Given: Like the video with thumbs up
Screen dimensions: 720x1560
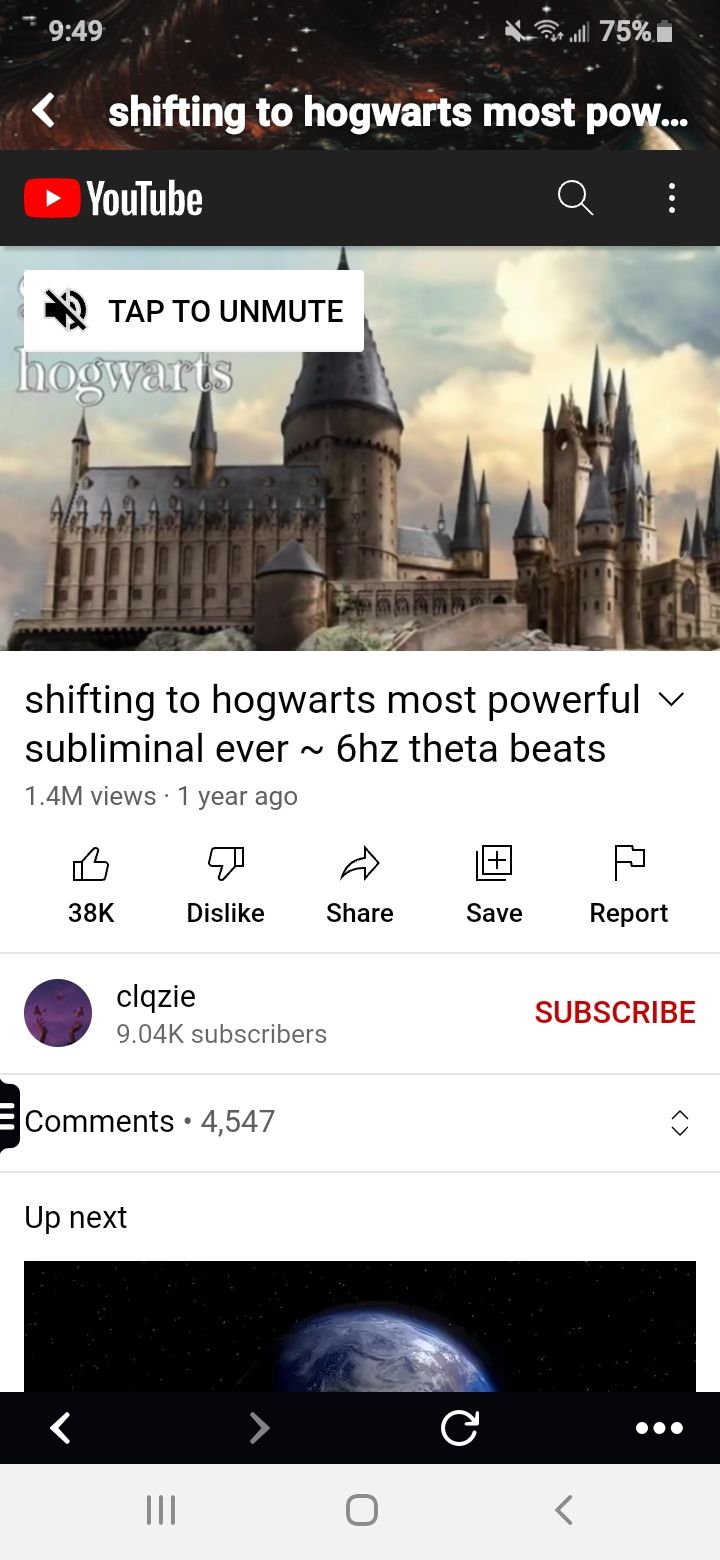Looking at the screenshot, I should [x=91, y=884].
